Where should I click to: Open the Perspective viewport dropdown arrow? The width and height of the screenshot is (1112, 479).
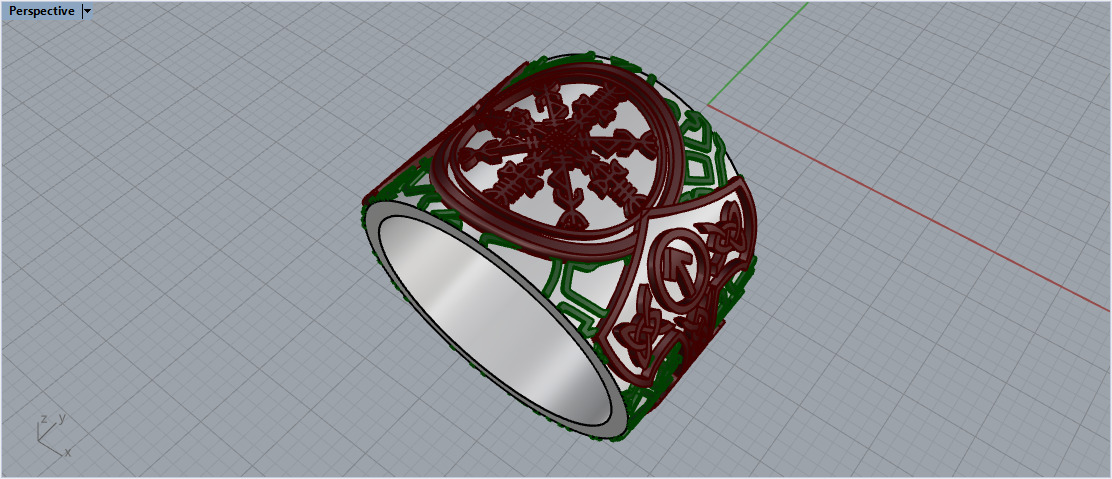pyautogui.click(x=87, y=11)
